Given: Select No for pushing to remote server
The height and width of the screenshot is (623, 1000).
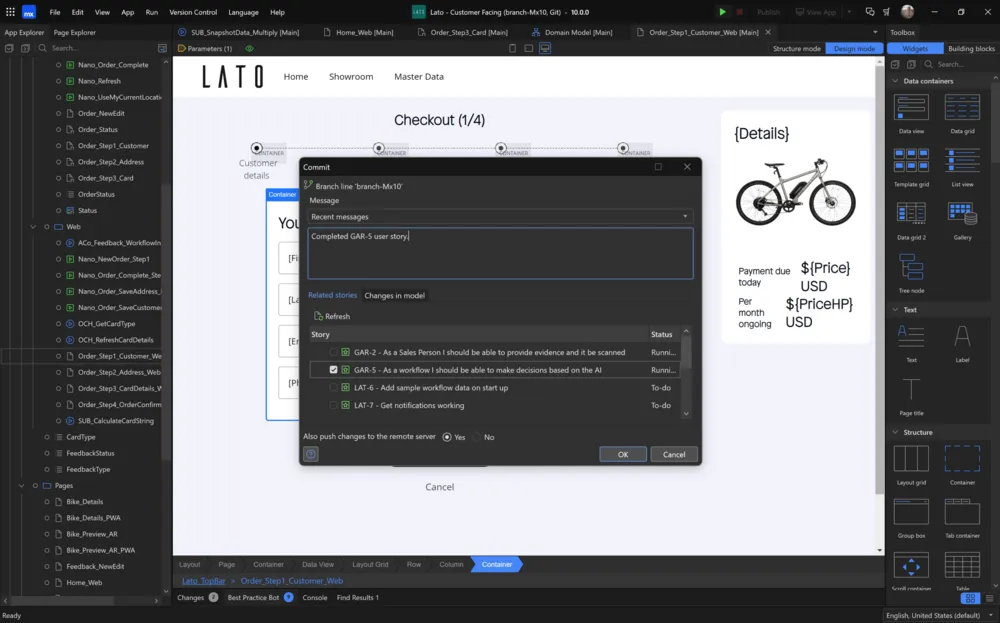Looking at the screenshot, I should pyautogui.click(x=476, y=437).
